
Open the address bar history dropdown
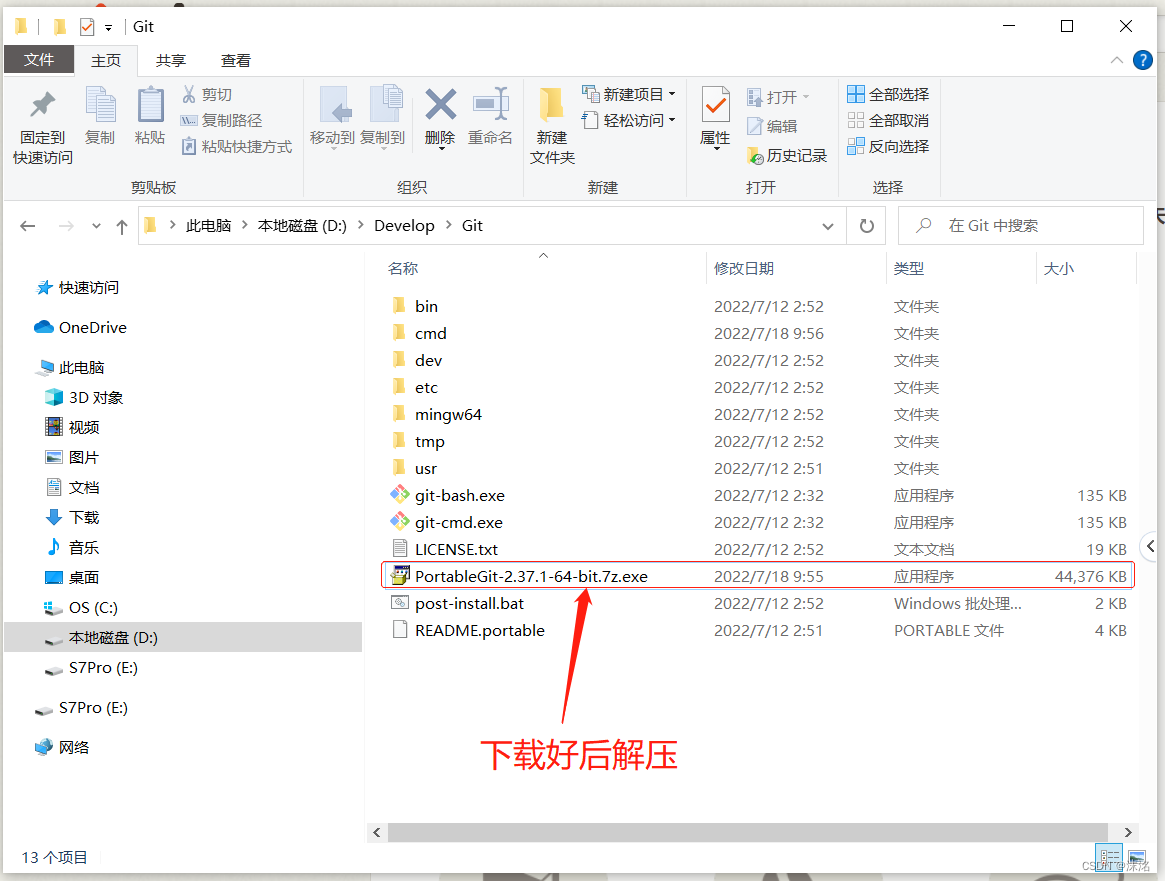[x=828, y=227]
